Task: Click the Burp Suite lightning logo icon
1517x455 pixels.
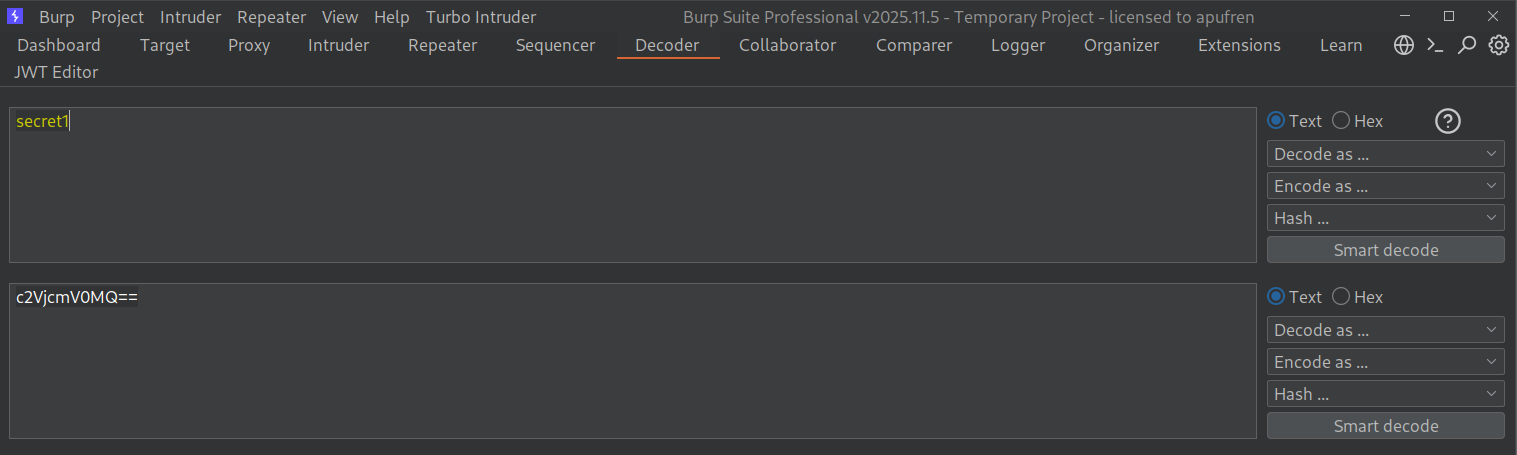Action: (x=15, y=17)
